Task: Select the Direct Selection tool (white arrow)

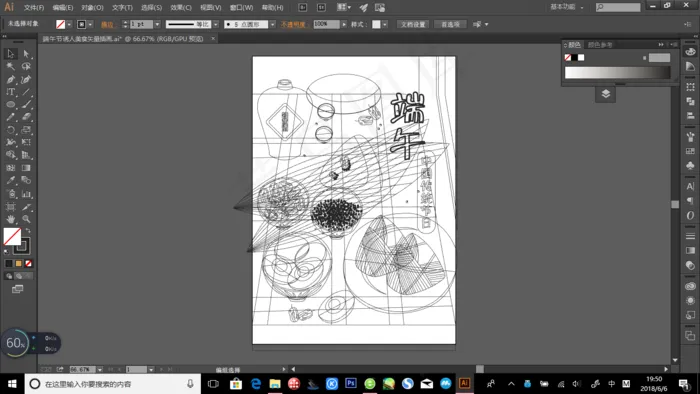Action: coord(26,54)
